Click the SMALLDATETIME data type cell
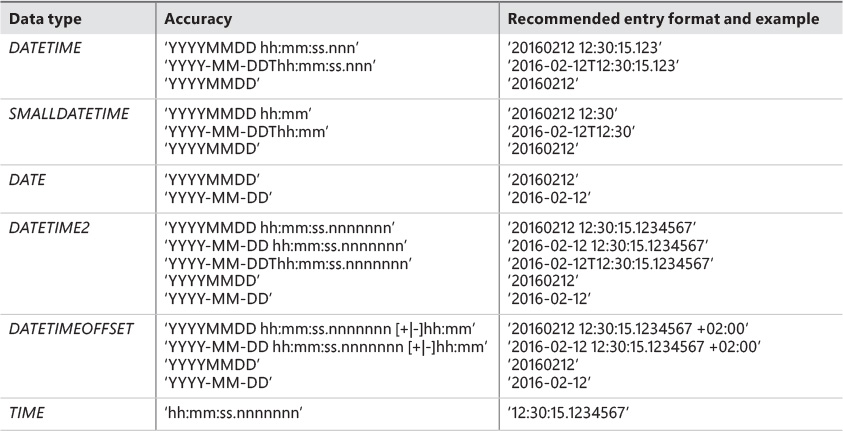The width and height of the screenshot is (843, 431). [x=69, y=114]
